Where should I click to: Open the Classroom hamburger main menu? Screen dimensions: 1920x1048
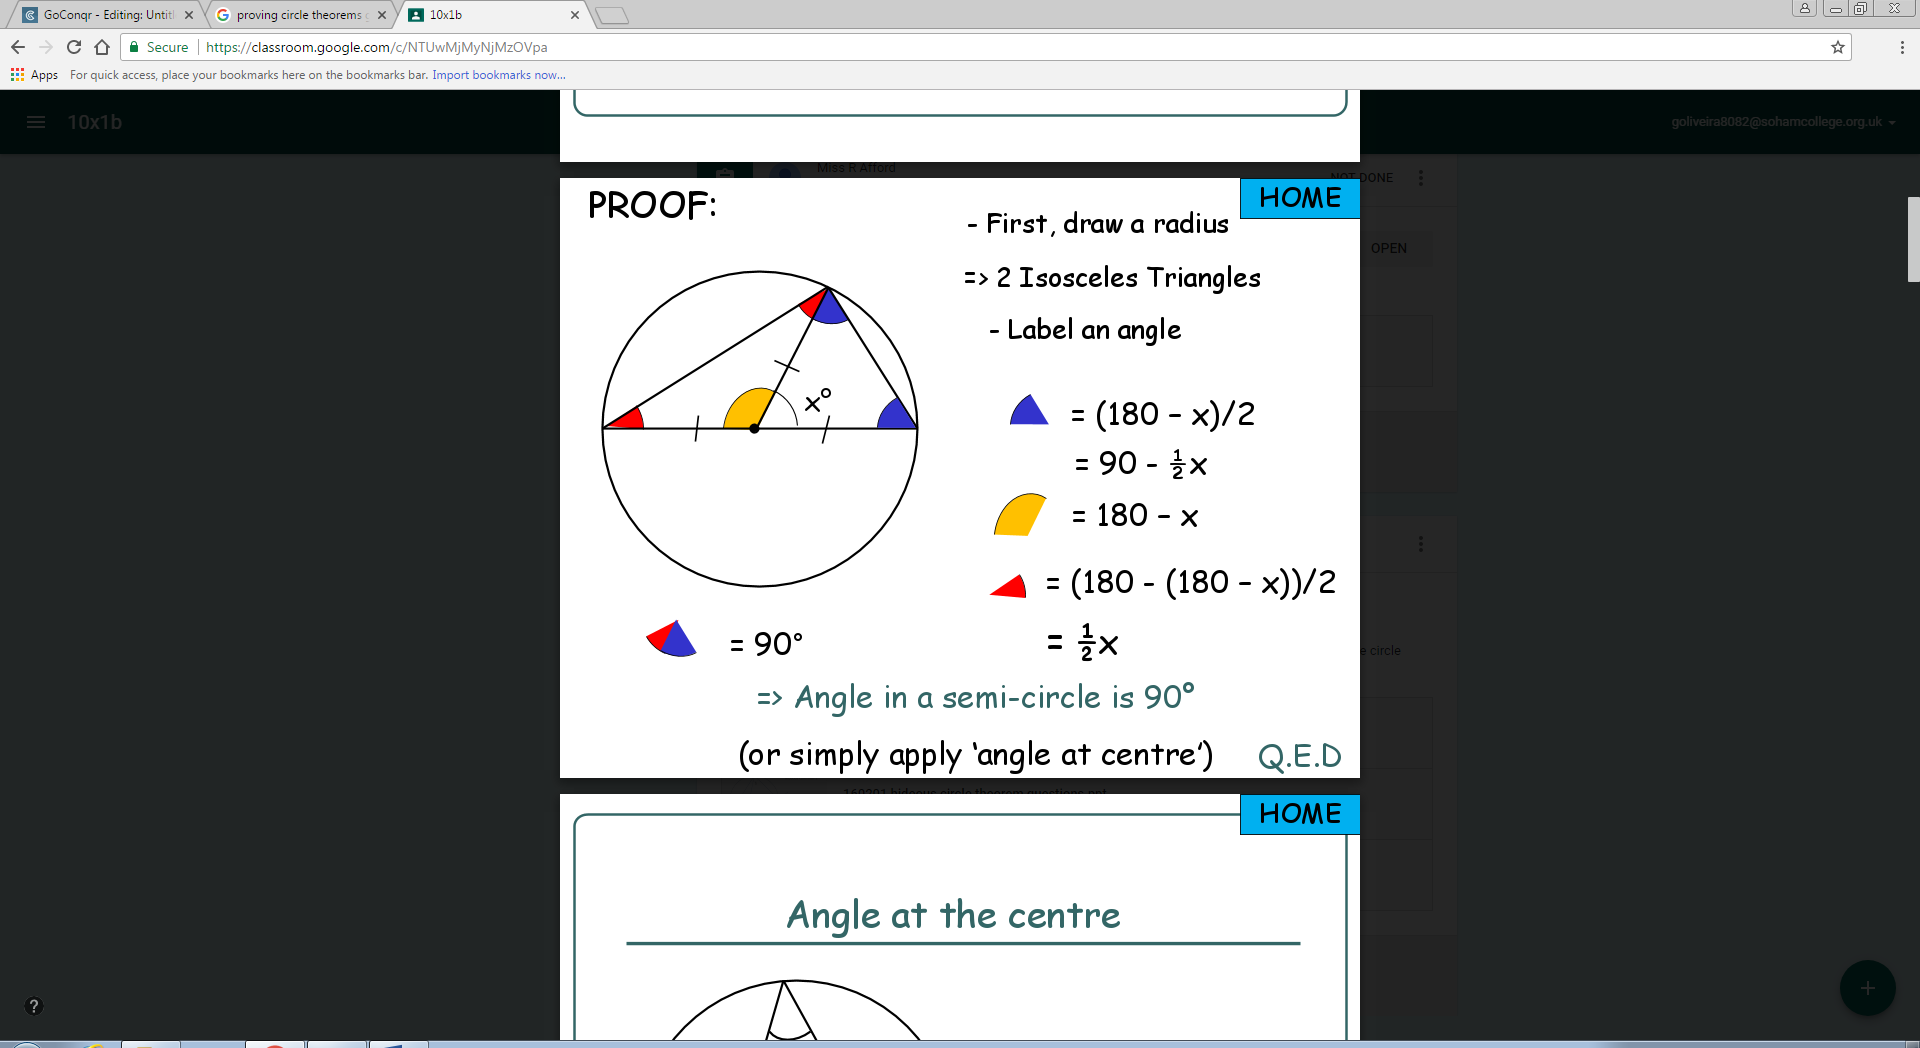tap(36, 122)
